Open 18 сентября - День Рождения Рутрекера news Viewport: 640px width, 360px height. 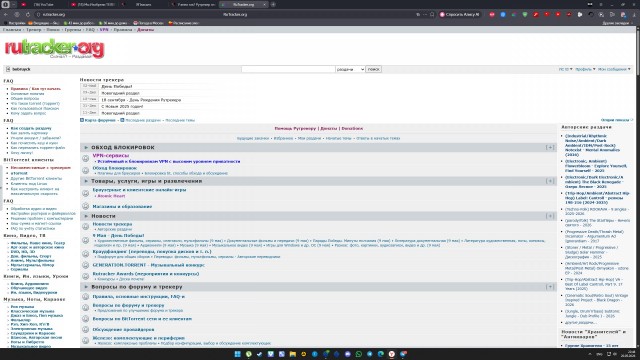141,100
